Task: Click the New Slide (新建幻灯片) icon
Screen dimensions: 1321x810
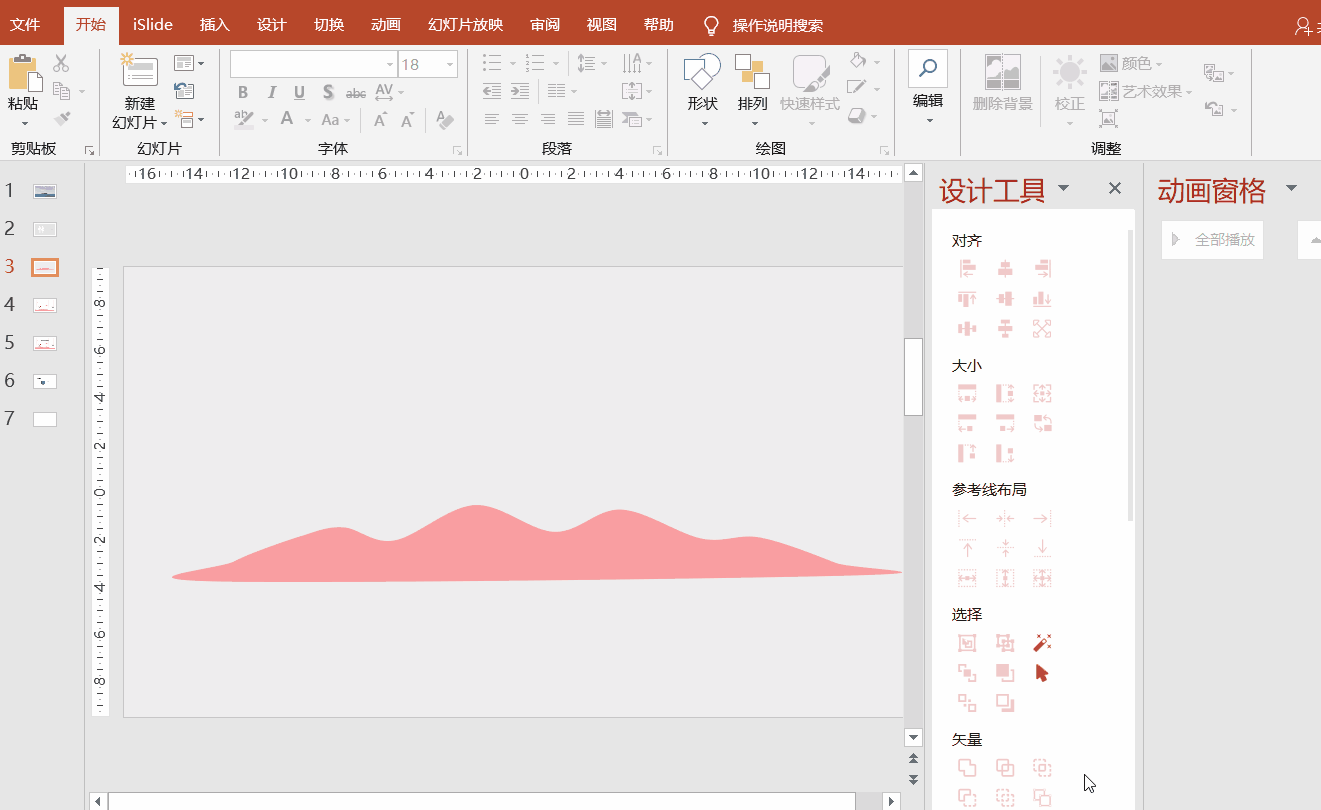Action: click(x=139, y=71)
